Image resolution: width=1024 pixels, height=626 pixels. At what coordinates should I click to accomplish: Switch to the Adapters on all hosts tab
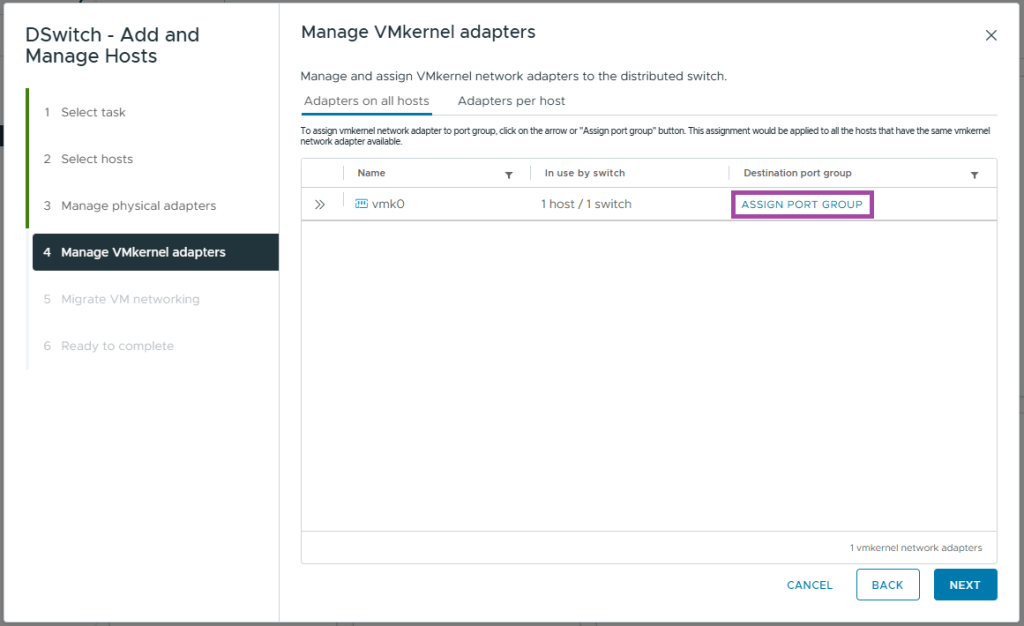tap(366, 101)
